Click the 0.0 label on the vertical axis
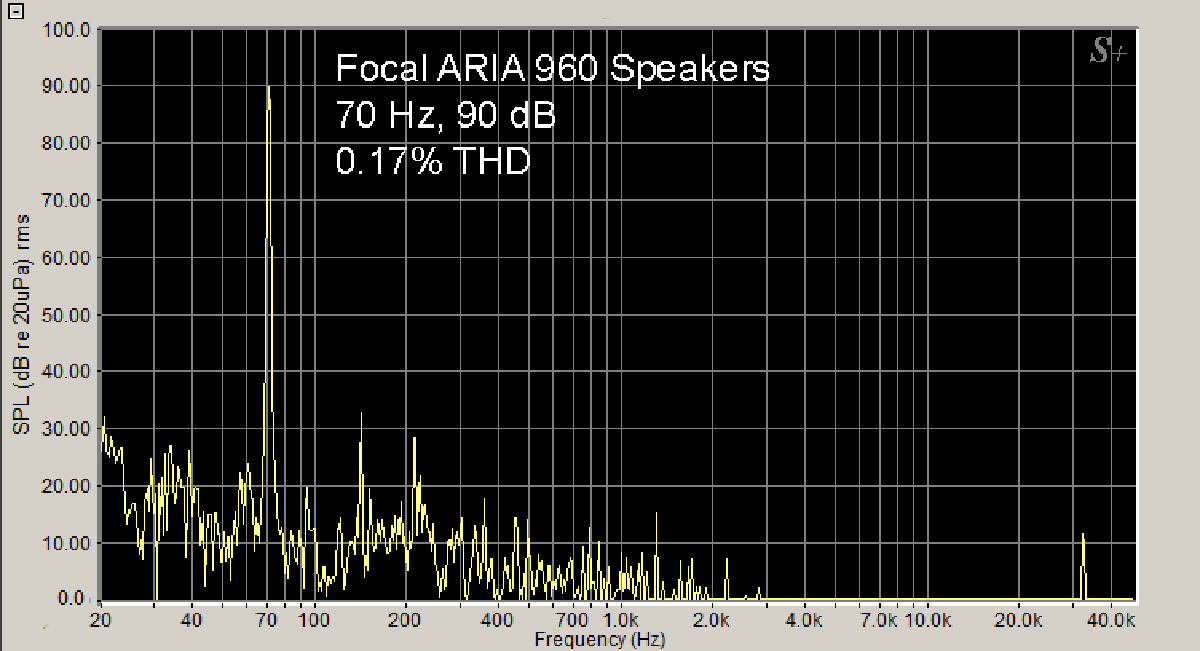Image resolution: width=1200 pixels, height=651 pixels. (76, 599)
